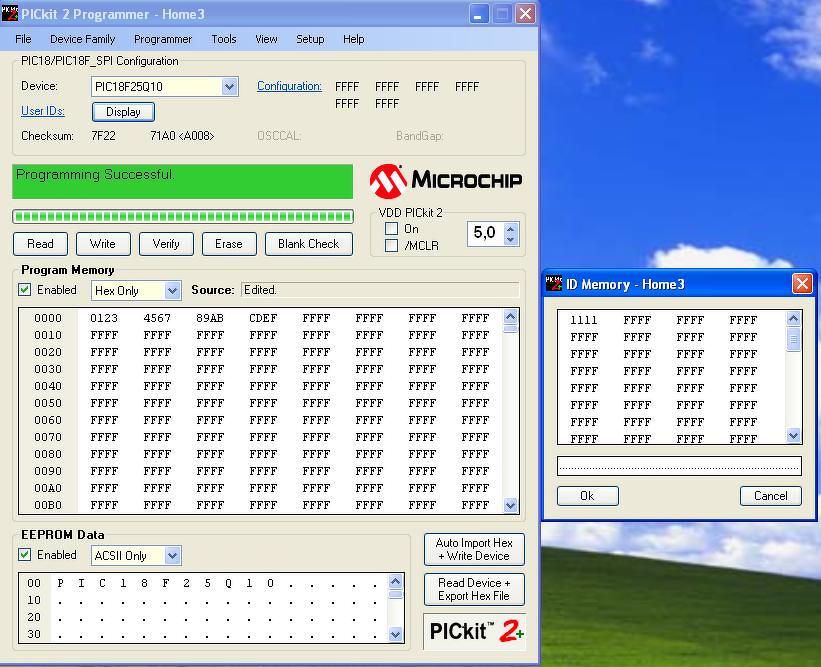Viewport: 821px width, 667px height.
Task: Minimize the PICkit 2 Programmer window
Action: [478, 14]
